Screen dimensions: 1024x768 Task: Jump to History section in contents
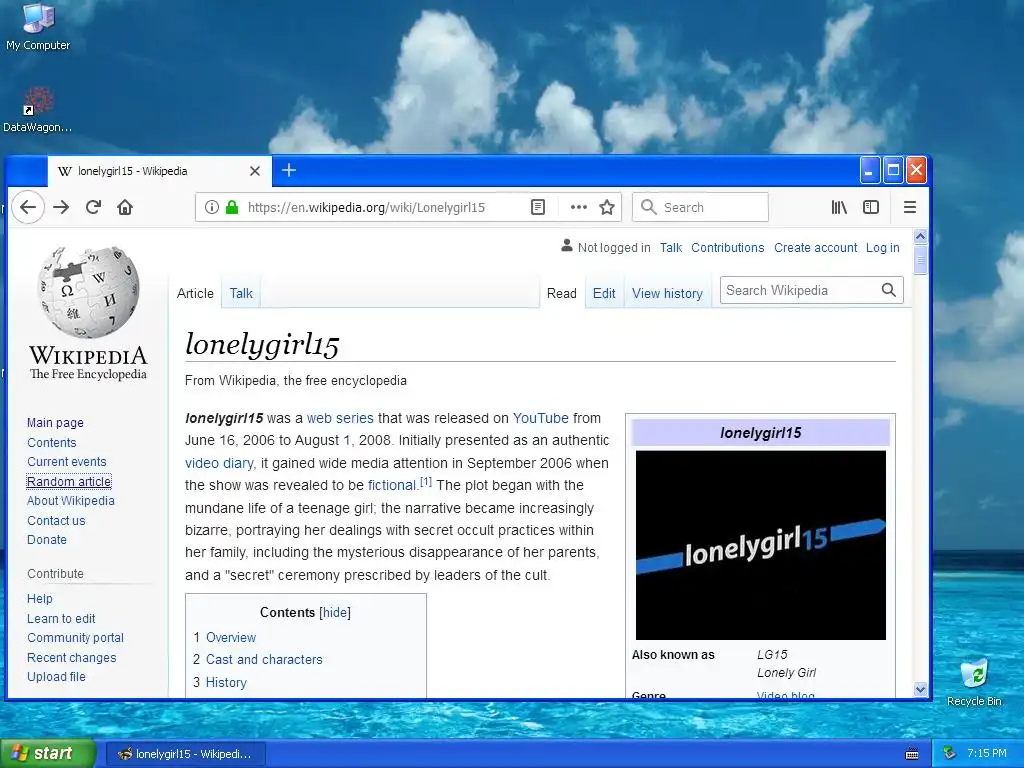(x=226, y=682)
